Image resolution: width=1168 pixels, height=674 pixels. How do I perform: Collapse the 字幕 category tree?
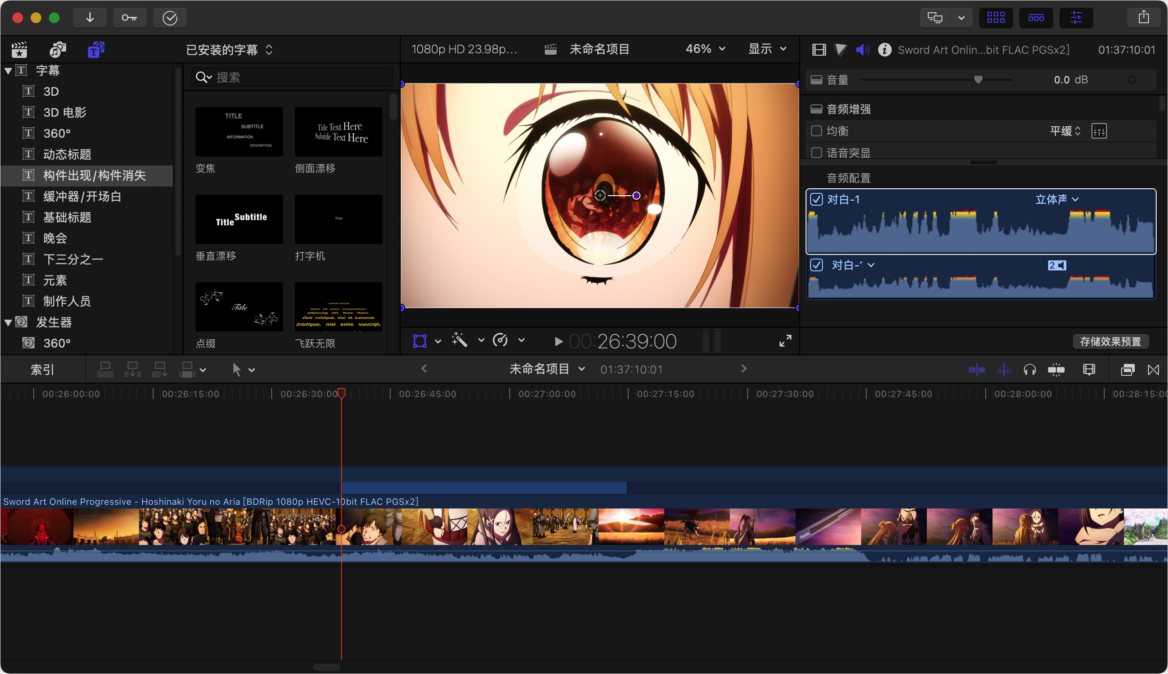click(8, 71)
